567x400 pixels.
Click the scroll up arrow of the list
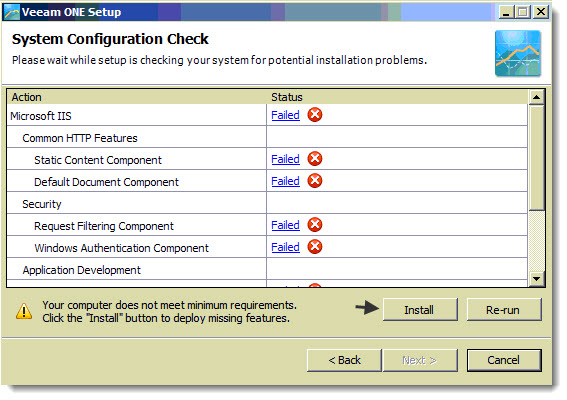coord(537,97)
